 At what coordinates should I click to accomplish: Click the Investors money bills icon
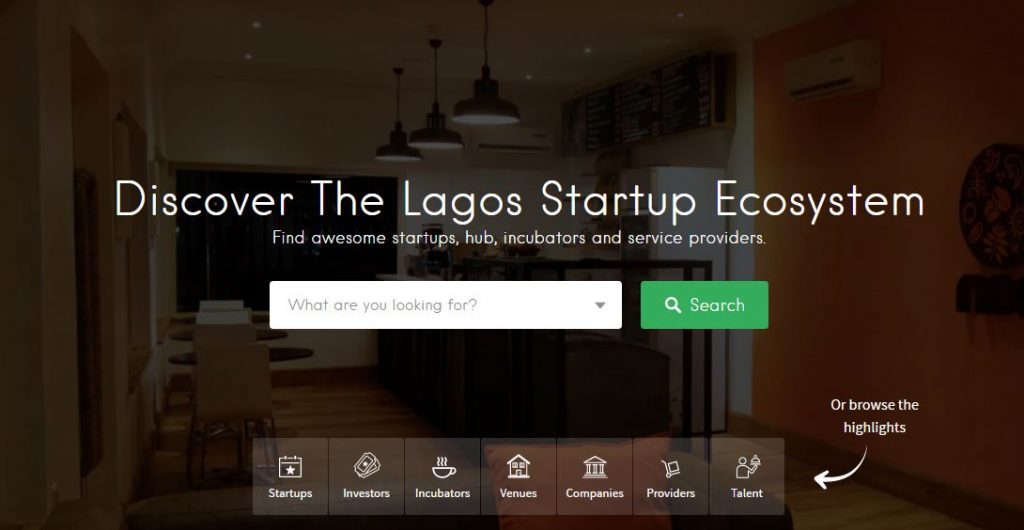pos(366,466)
